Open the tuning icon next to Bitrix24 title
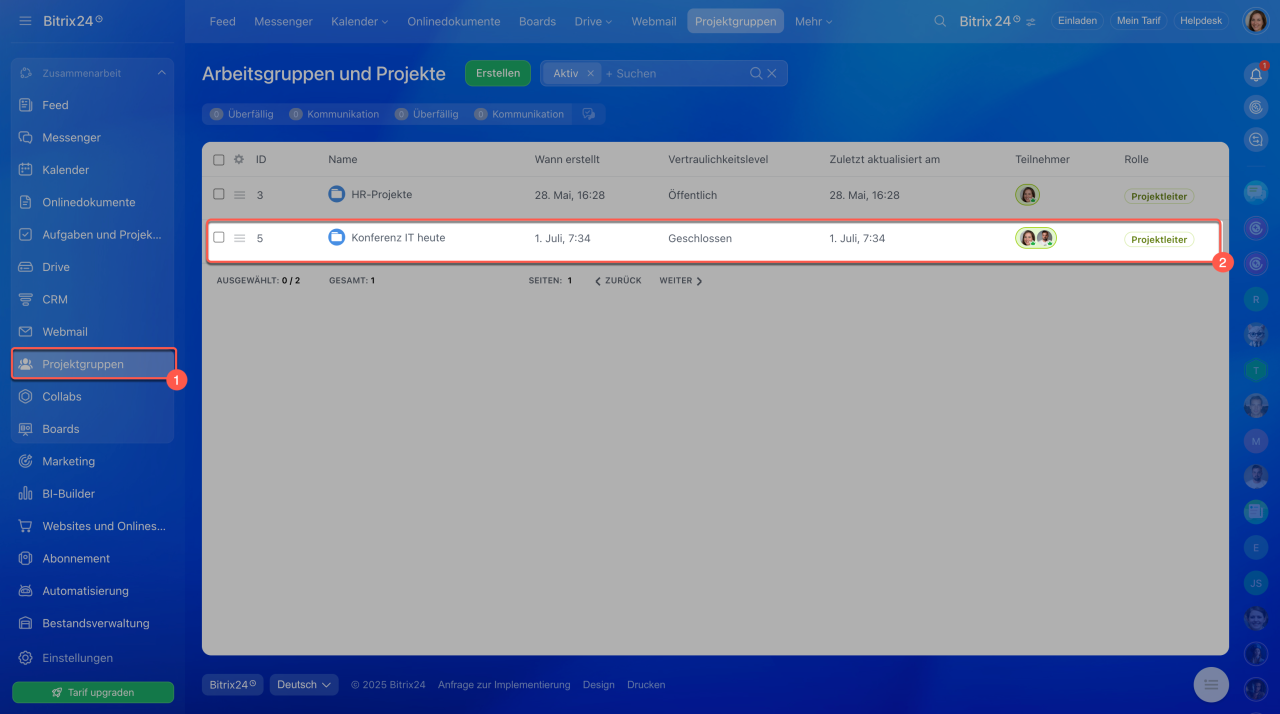This screenshot has height=714, width=1280. [x=1031, y=21]
